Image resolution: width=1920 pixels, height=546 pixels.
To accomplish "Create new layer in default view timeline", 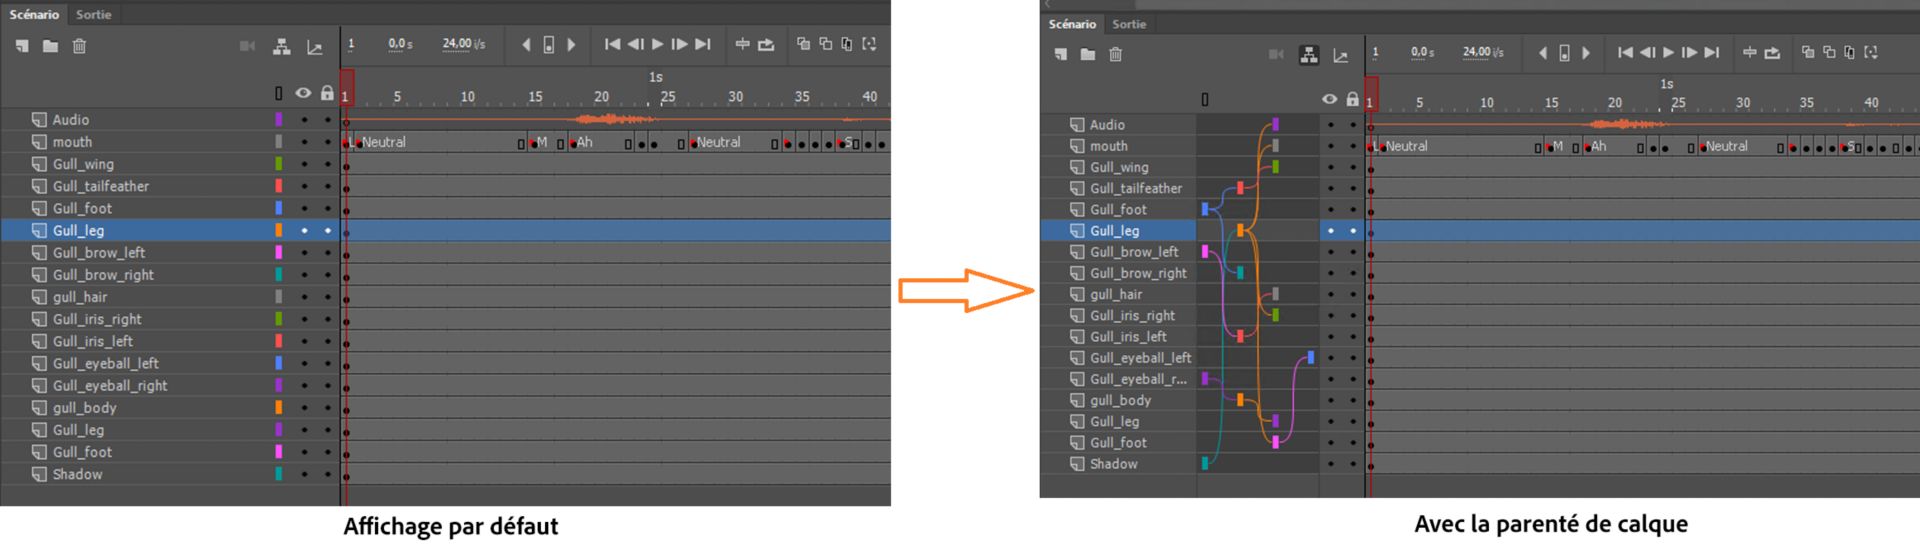I will point(22,46).
